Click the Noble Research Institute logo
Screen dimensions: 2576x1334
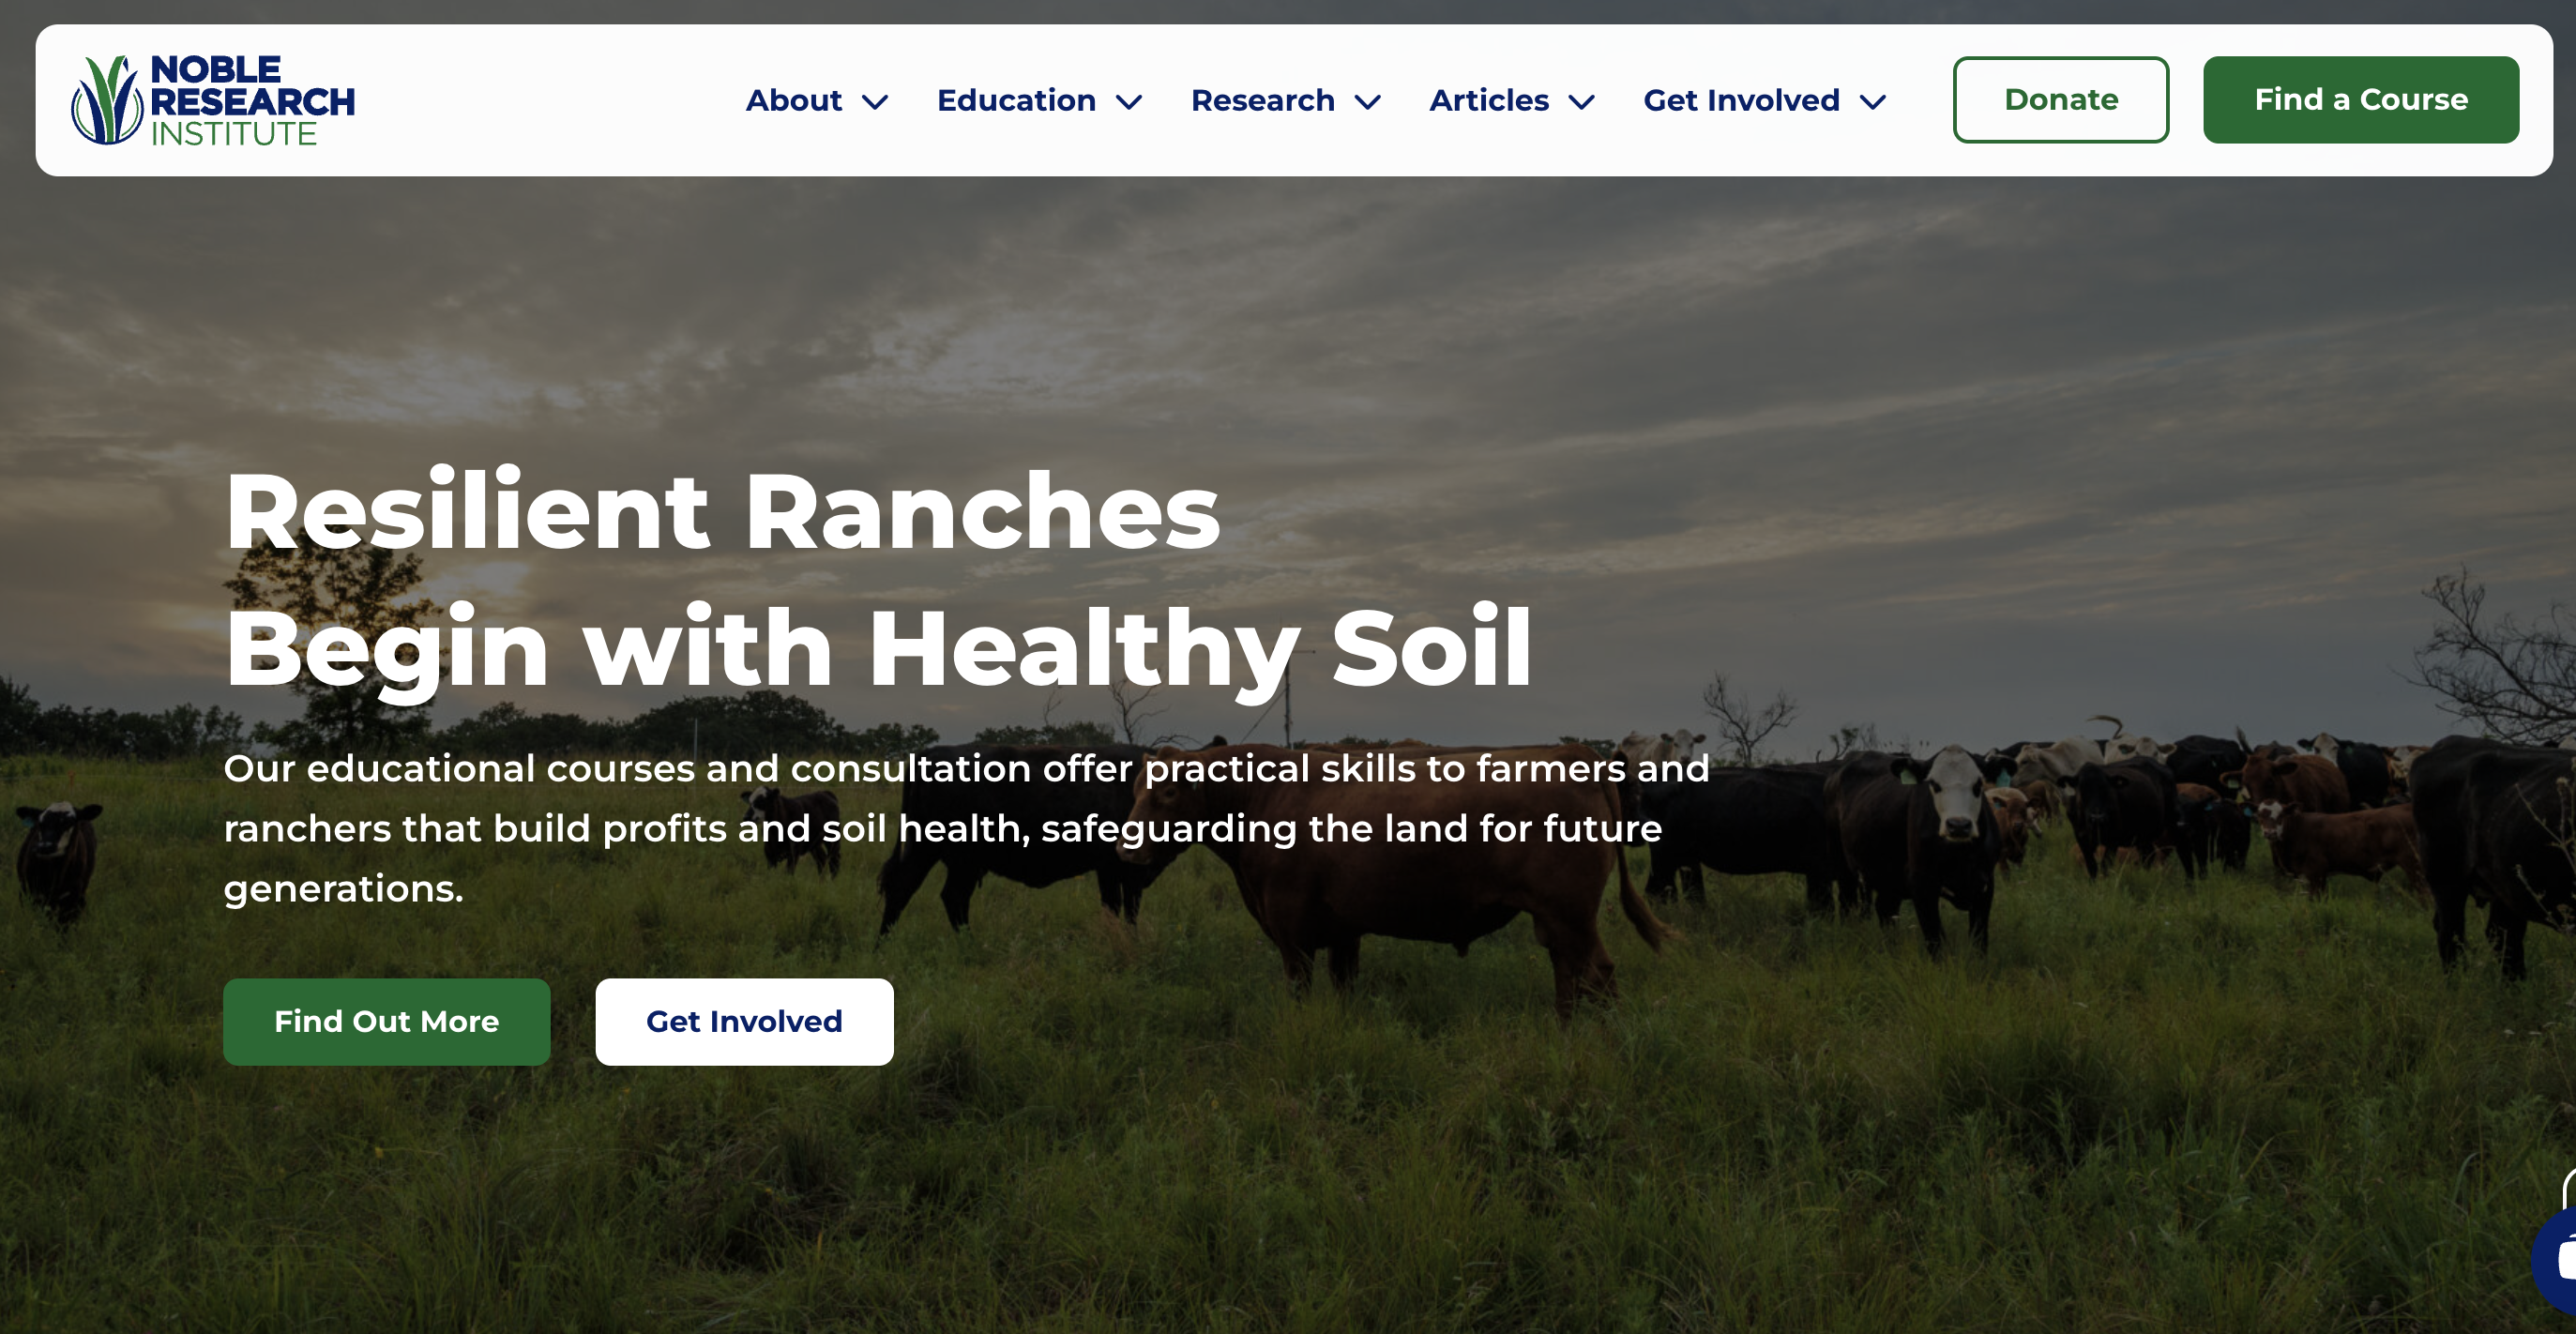point(213,100)
